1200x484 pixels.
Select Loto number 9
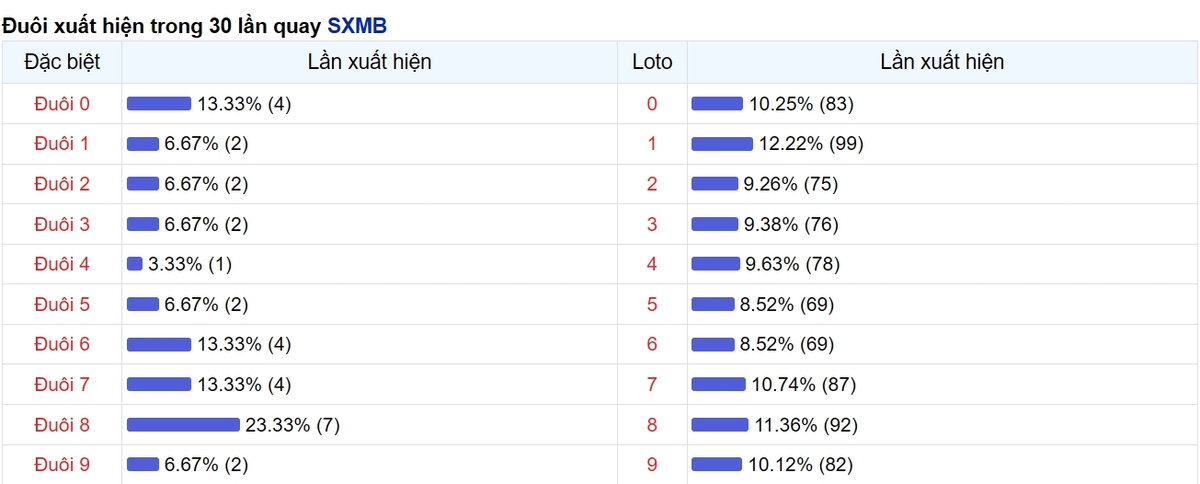coord(652,464)
